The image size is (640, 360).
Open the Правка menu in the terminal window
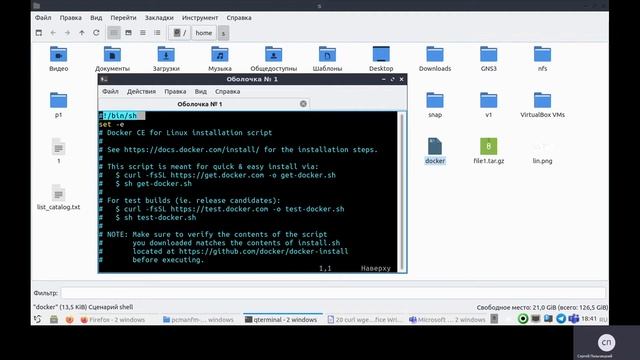coord(175,91)
